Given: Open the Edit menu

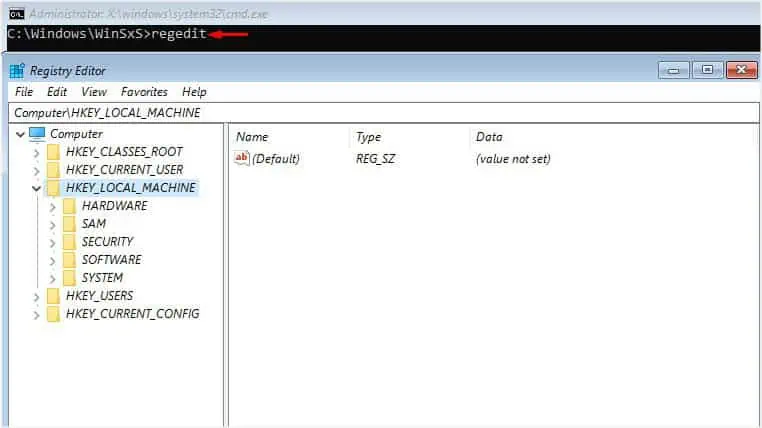Looking at the screenshot, I should (57, 92).
